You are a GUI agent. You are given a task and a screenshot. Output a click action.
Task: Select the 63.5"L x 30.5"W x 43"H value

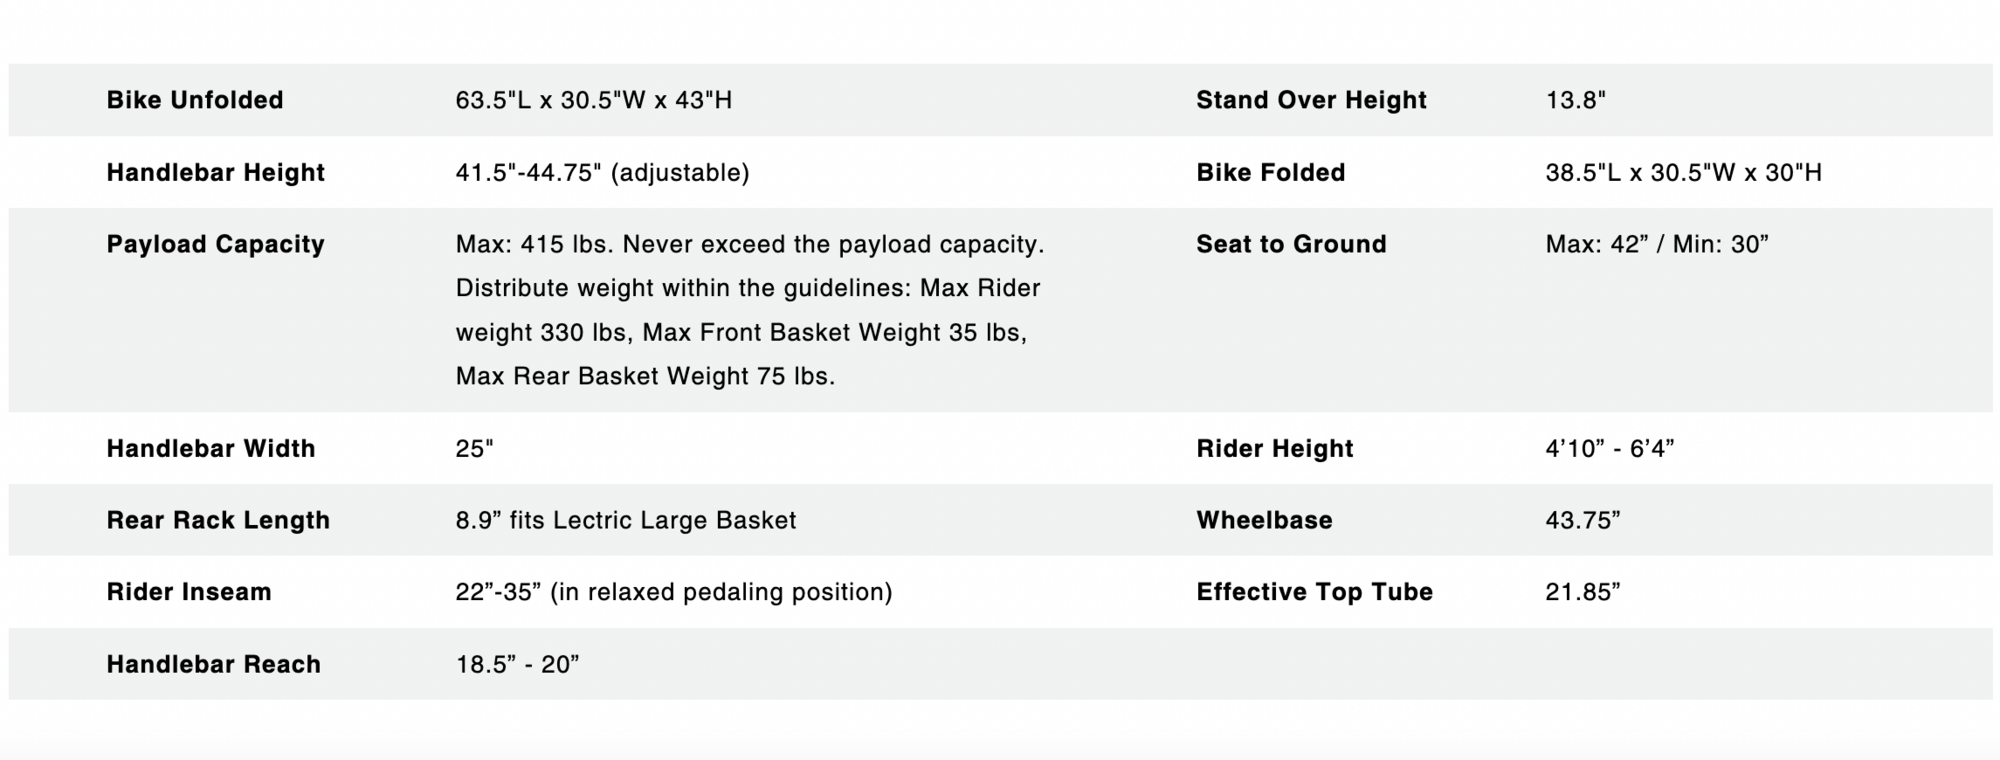593,100
